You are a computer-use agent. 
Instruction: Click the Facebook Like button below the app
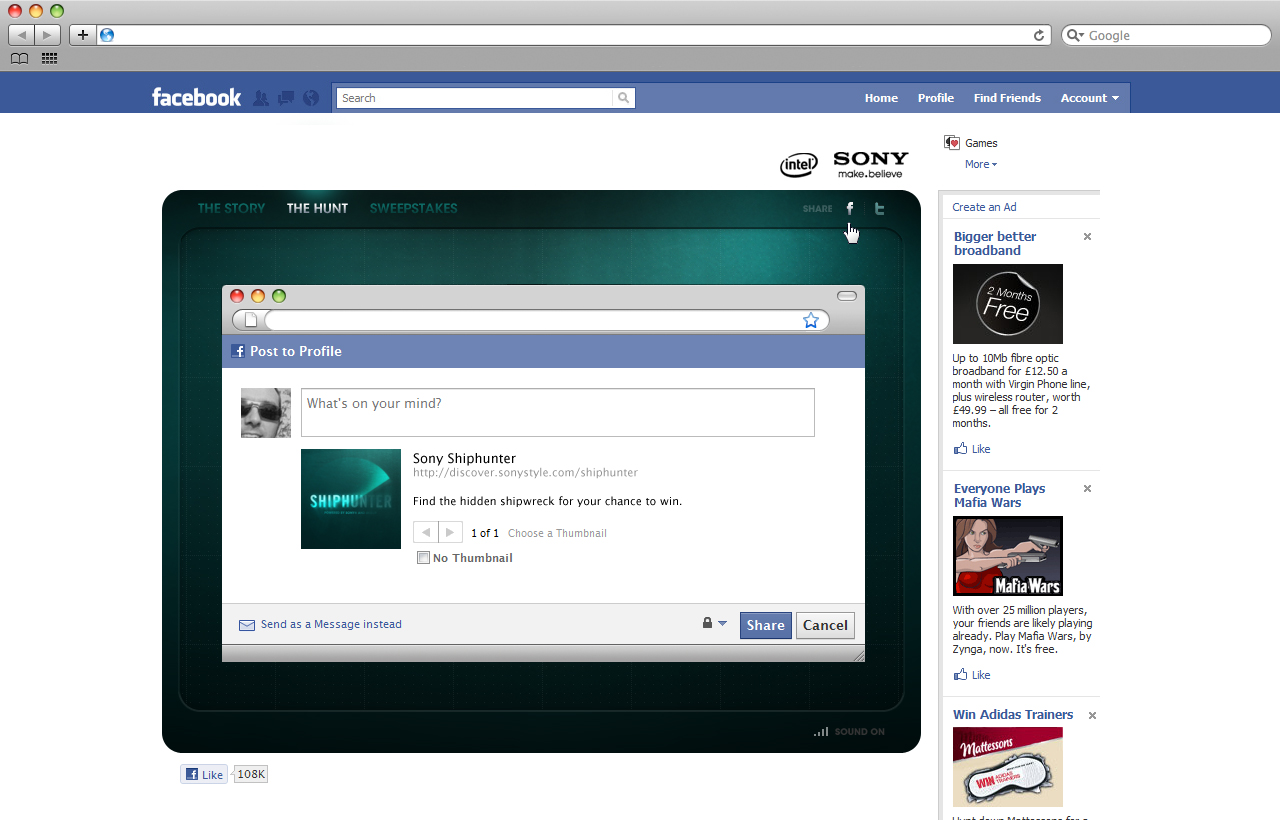(204, 774)
